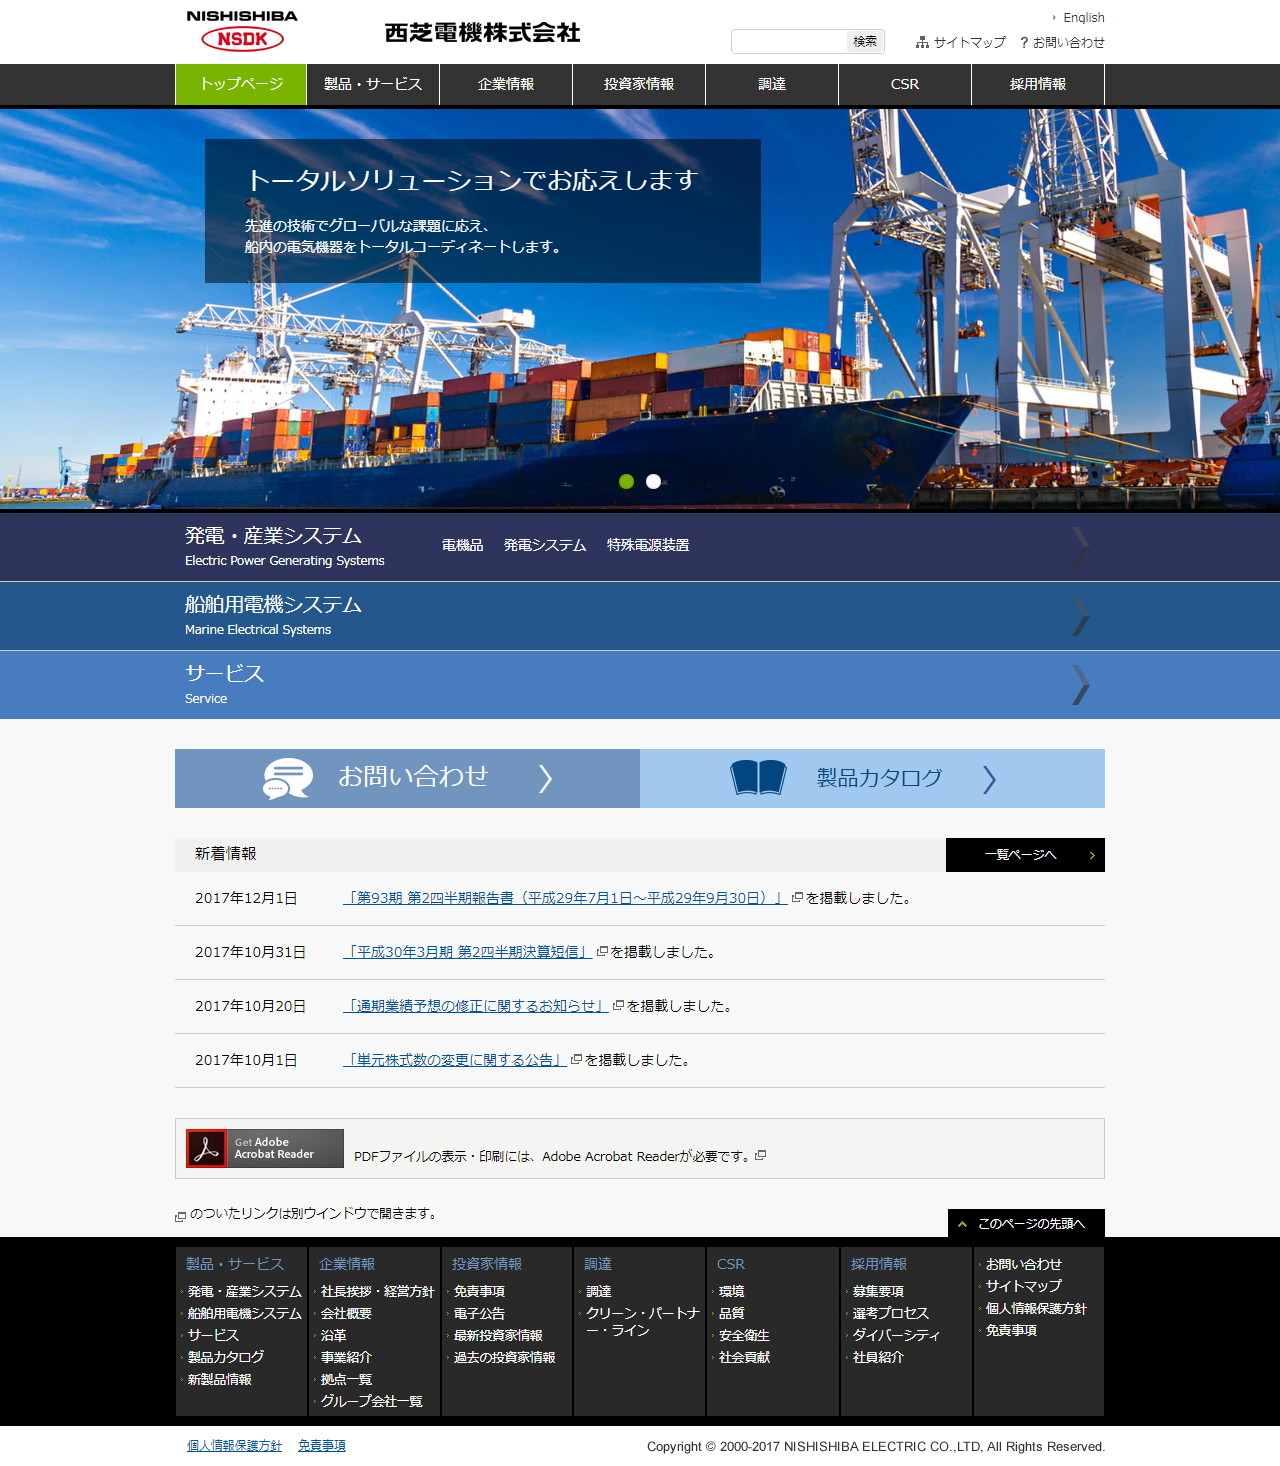Expand the 船舶用電機システム section chevron
This screenshot has height=1466, width=1280.
click(1081, 616)
